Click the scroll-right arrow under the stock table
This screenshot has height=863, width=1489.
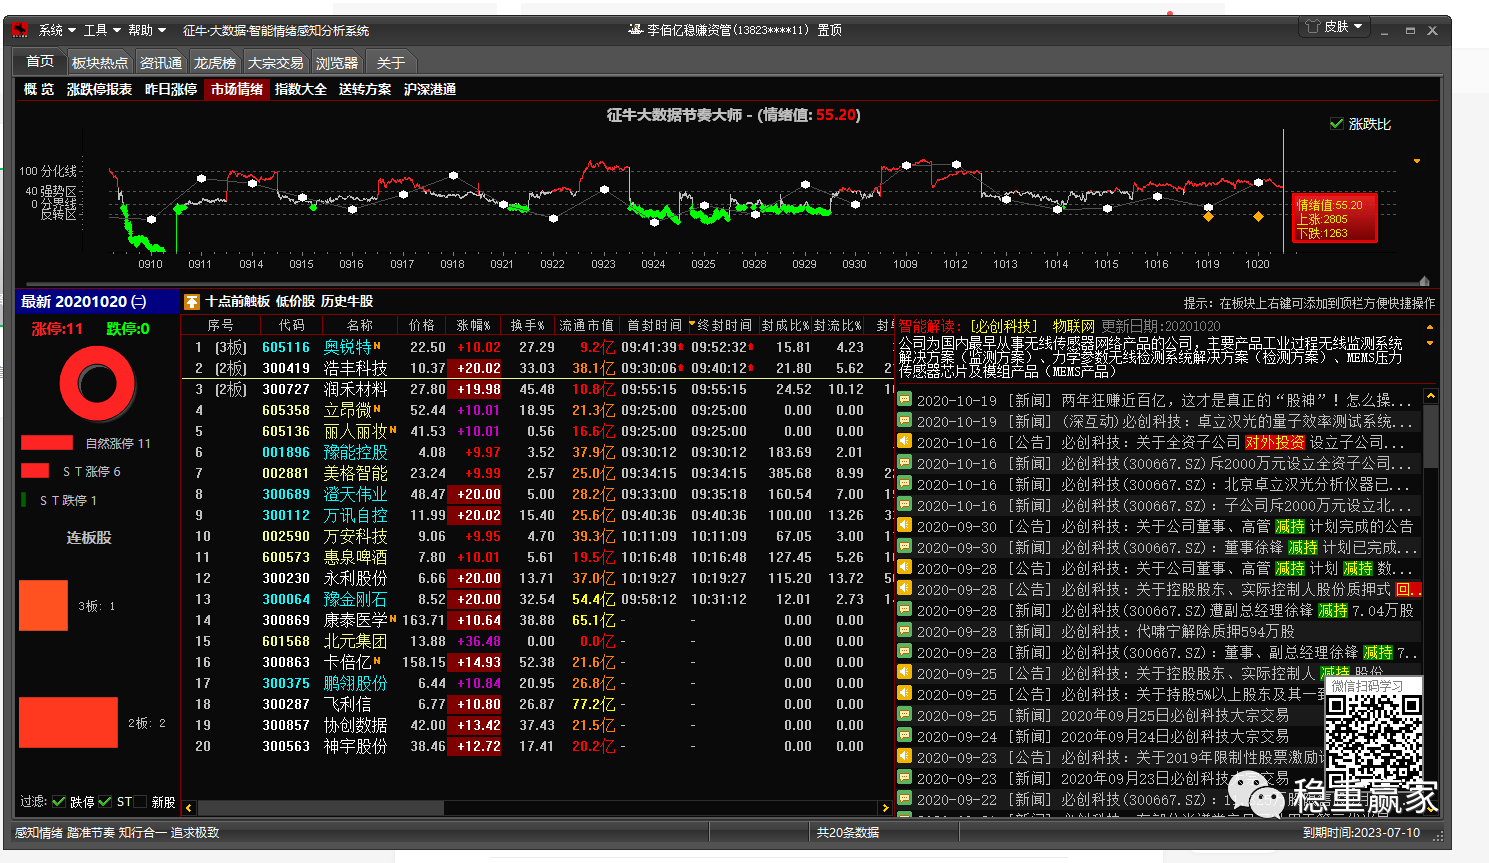click(x=885, y=807)
